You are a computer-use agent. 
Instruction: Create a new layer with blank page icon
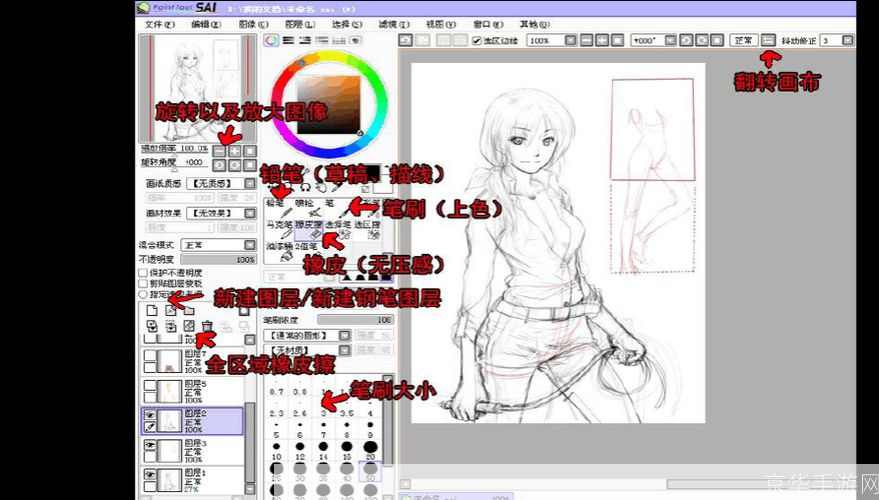[x=152, y=310]
